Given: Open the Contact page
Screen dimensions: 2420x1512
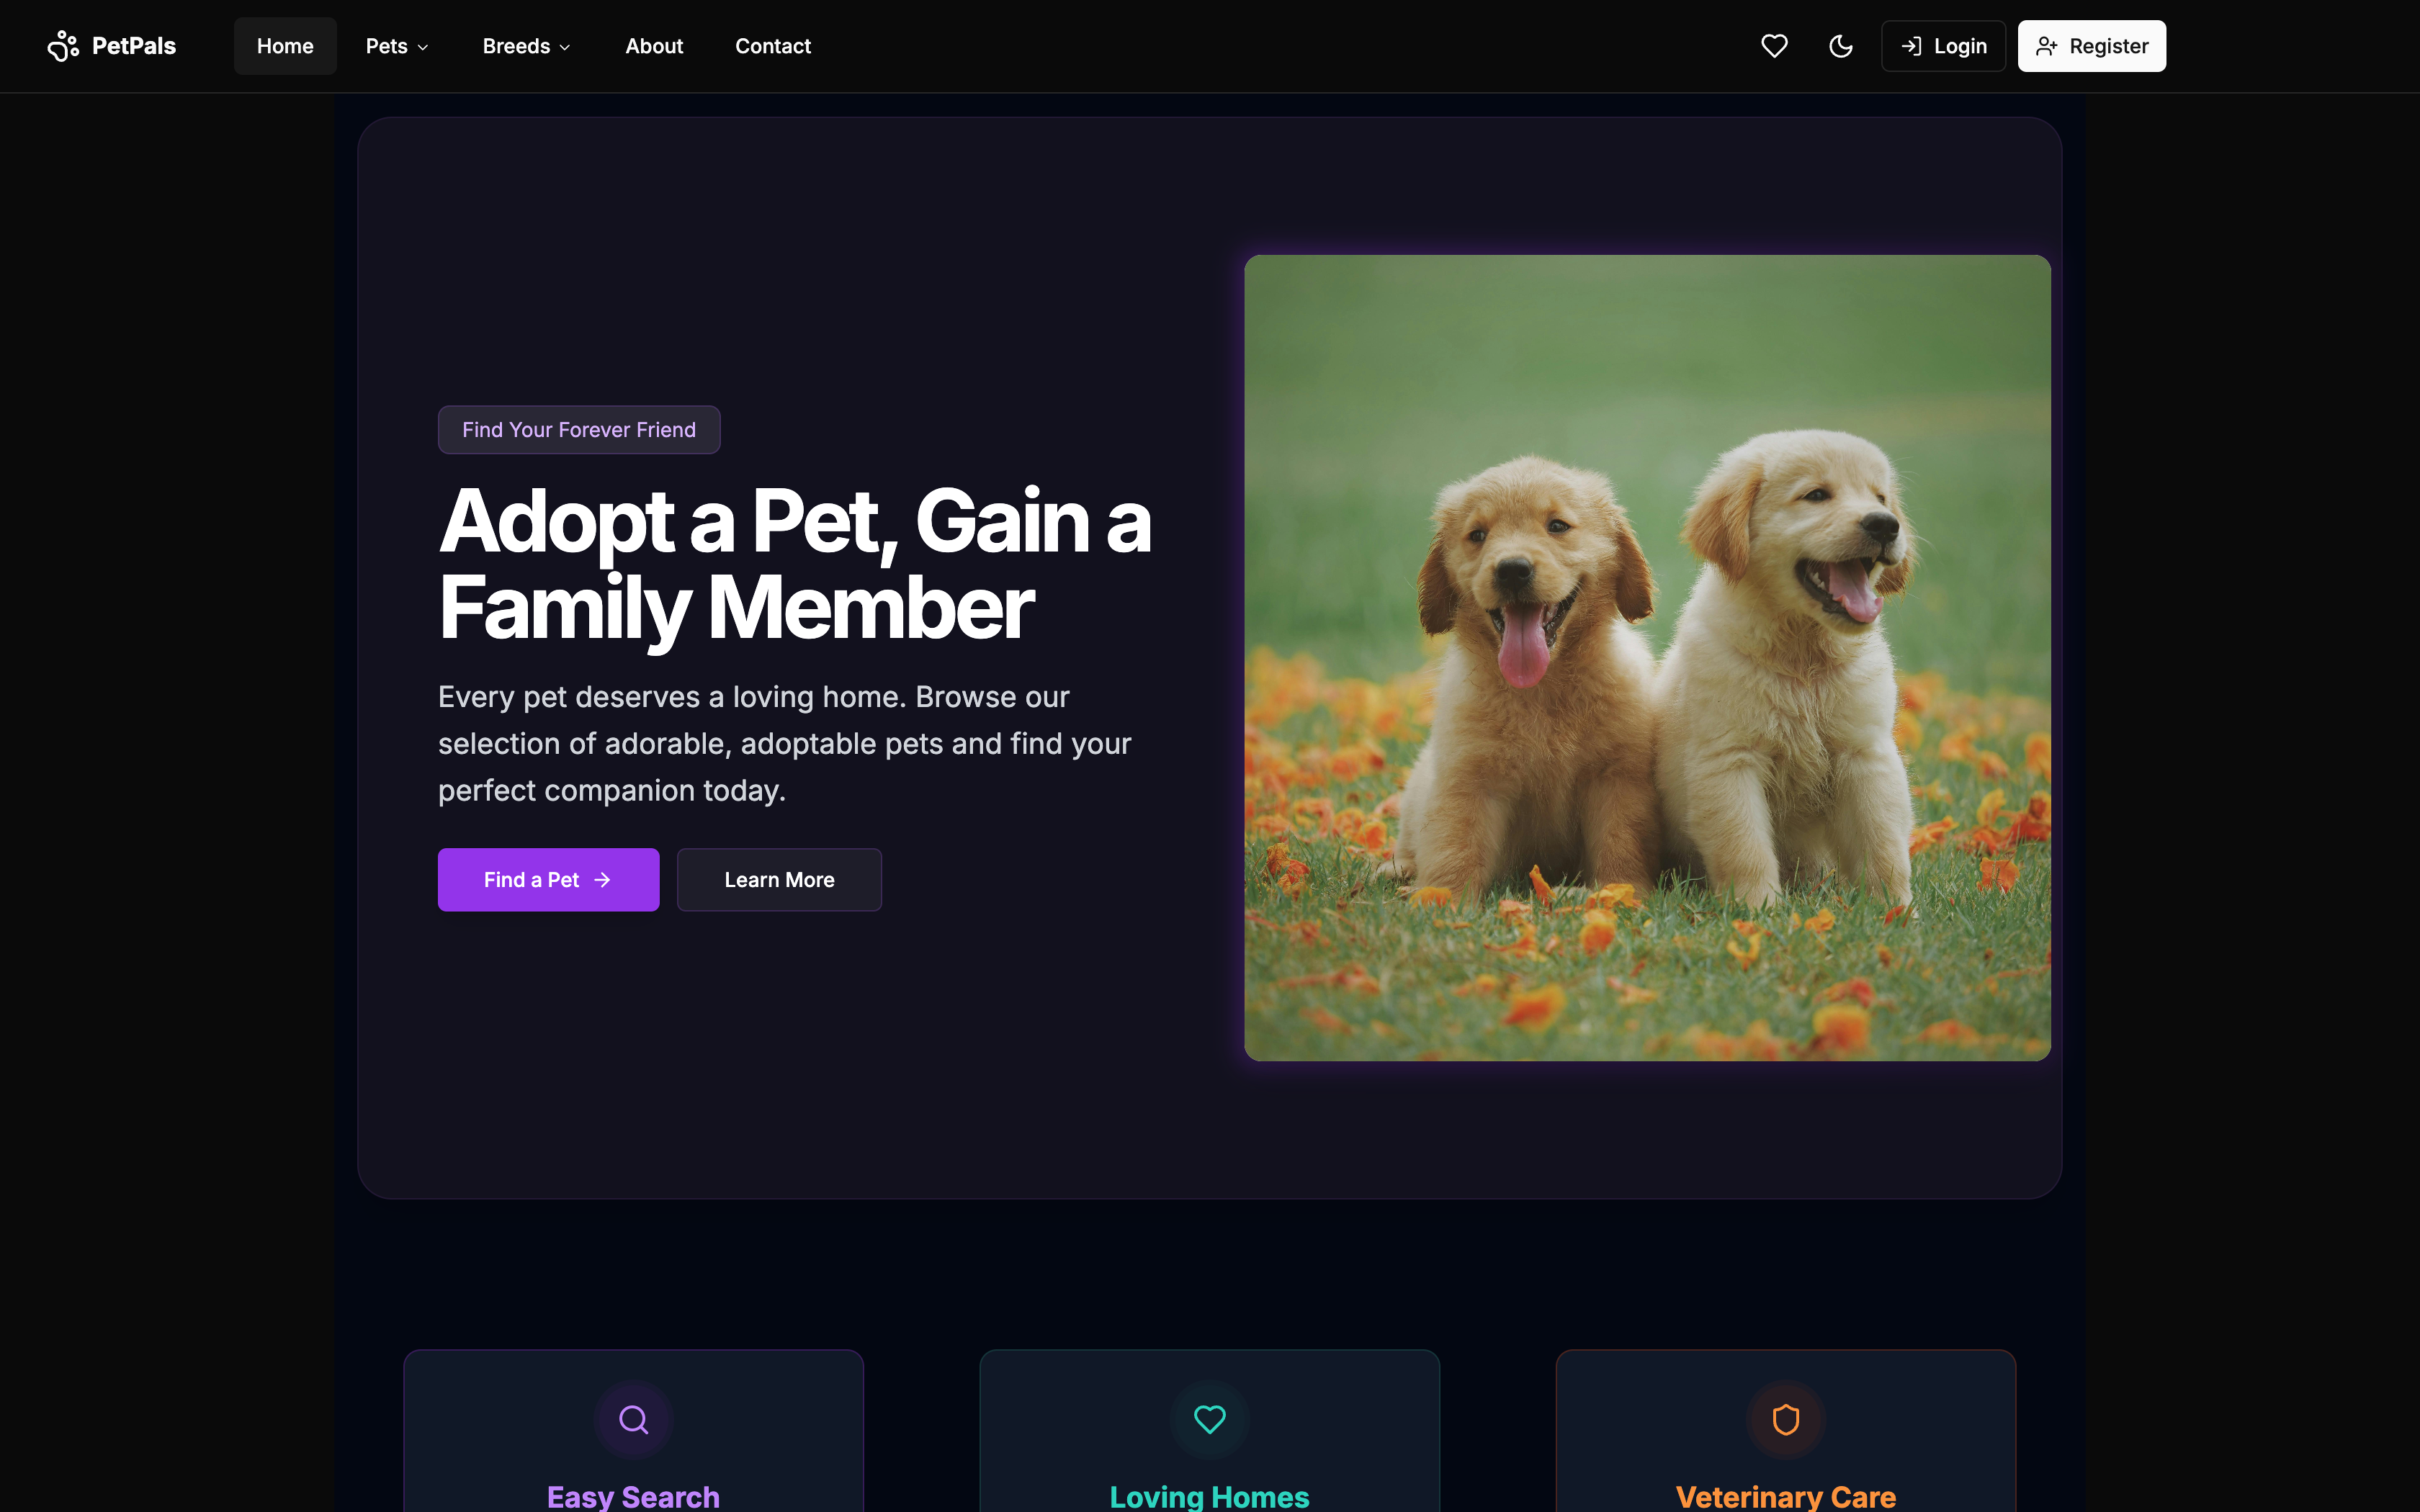Looking at the screenshot, I should coord(773,46).
